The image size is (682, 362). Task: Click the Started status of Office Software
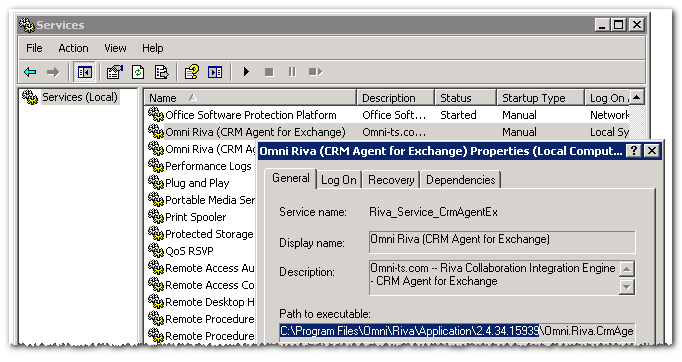[458, 115]
